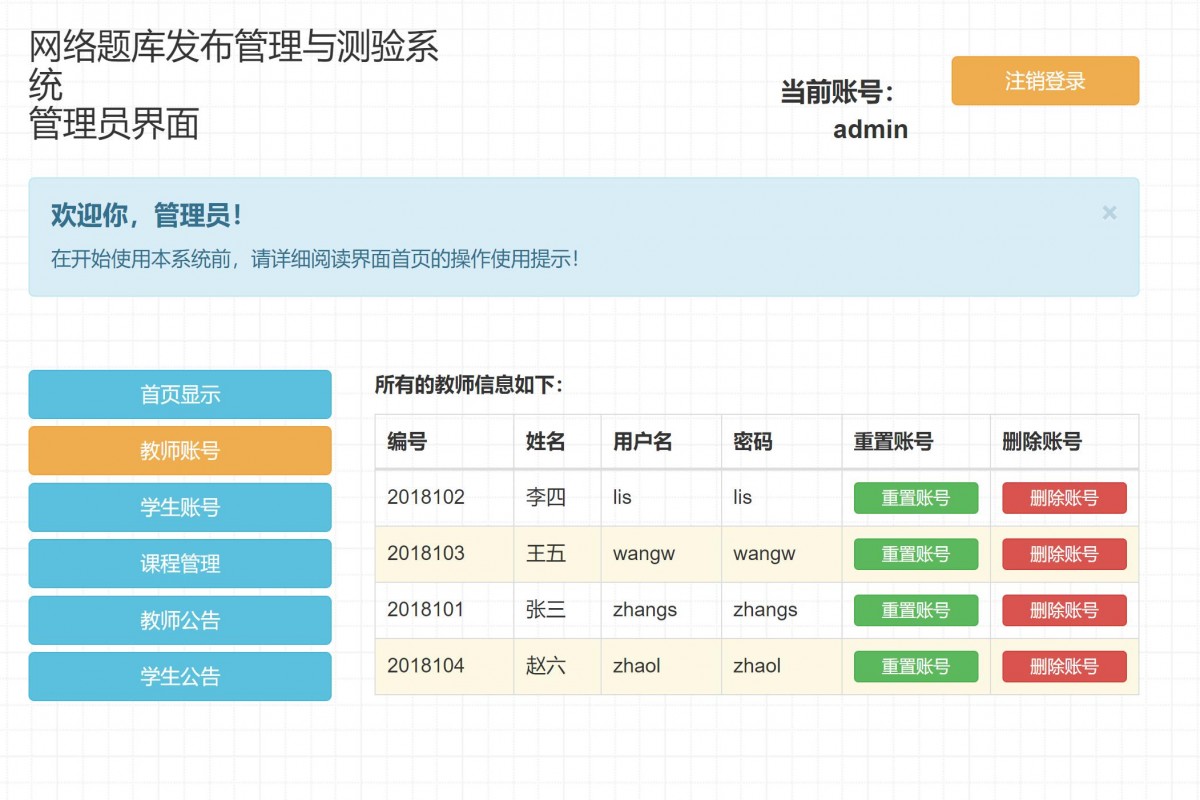
Task: Click the admin account name display
Action: pyautogui.click(x=870, y=129)
